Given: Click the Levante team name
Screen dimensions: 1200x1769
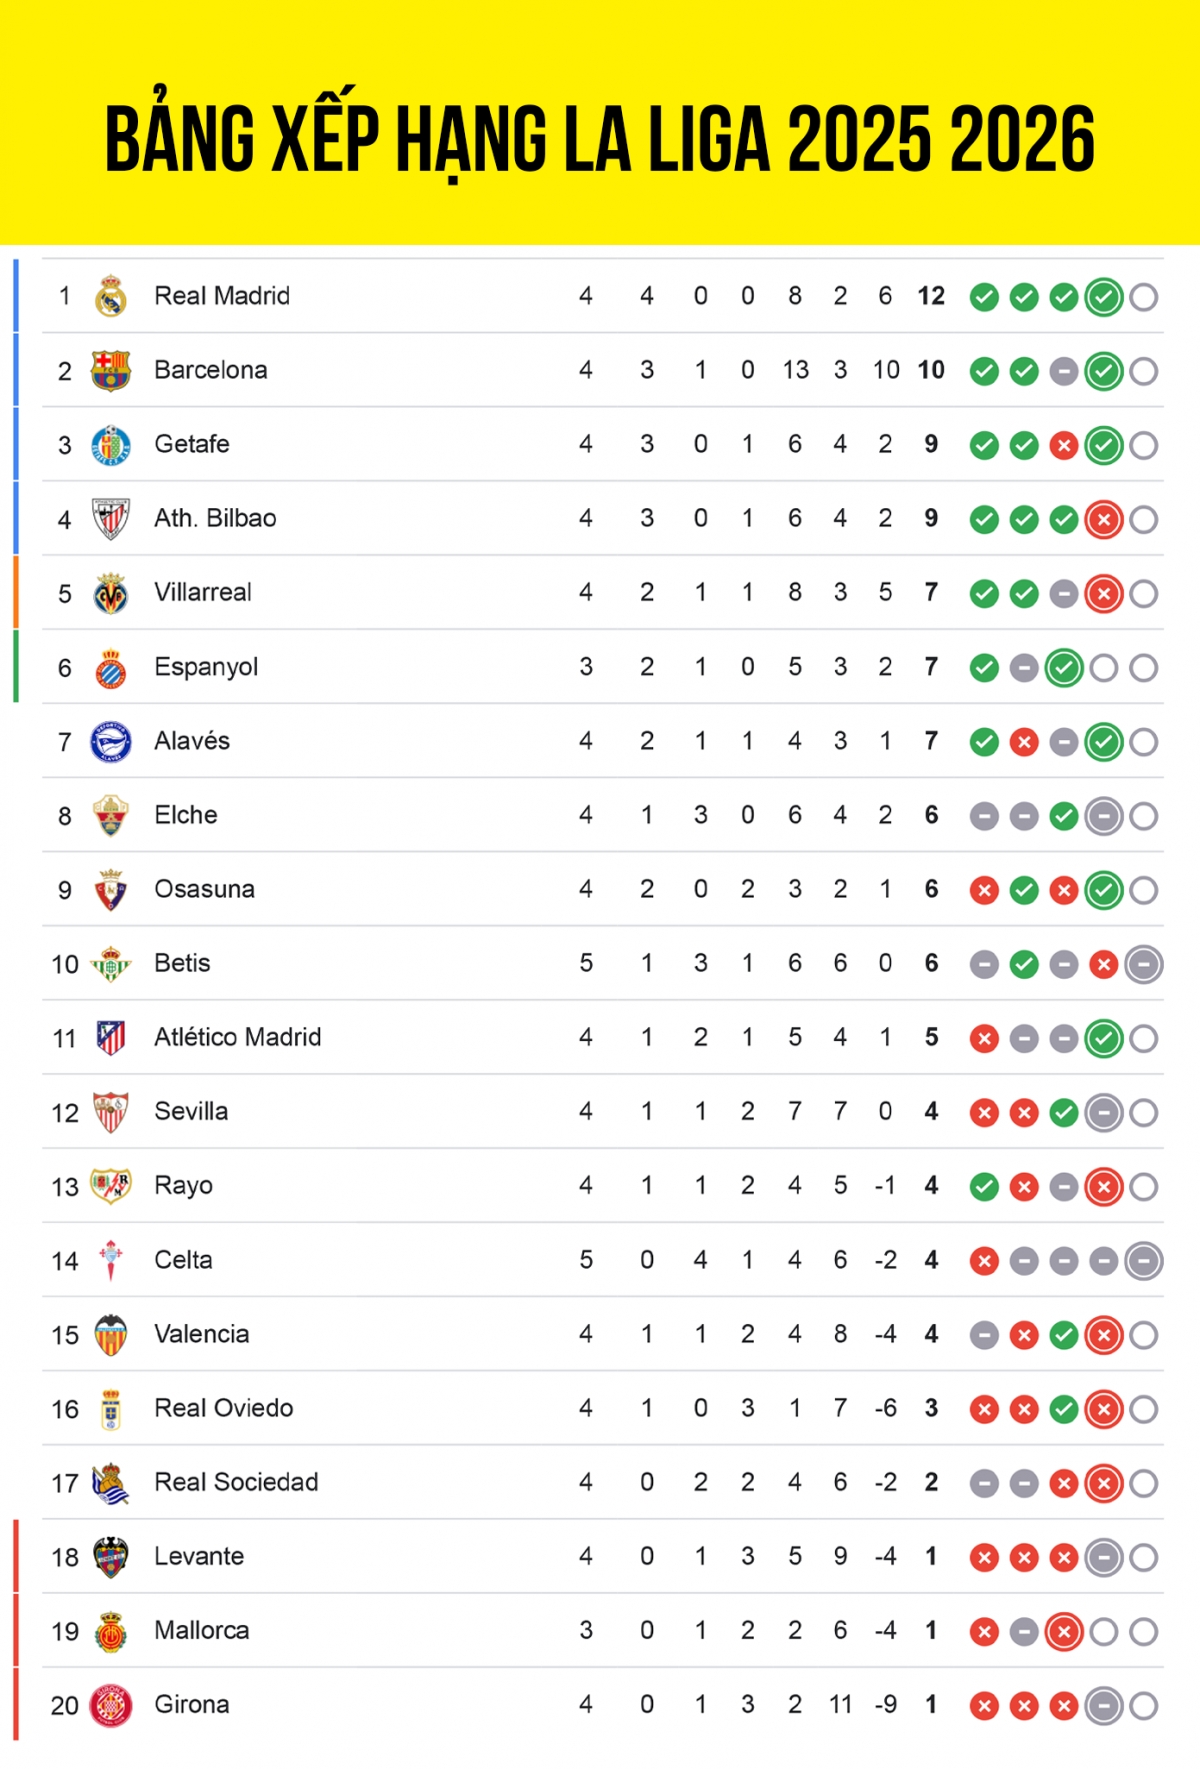Looking at the screenshot, I should [199, 1556].
